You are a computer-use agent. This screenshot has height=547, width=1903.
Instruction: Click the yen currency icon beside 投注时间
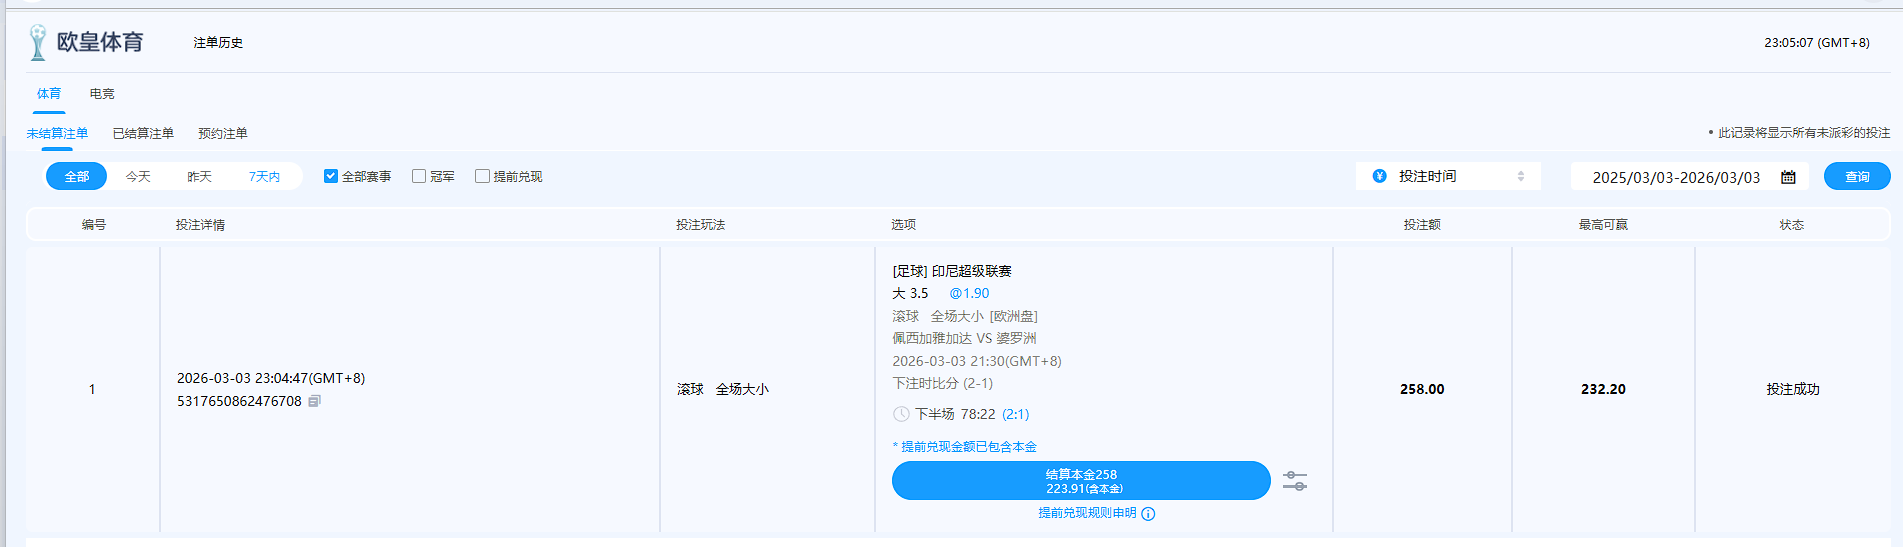coord(1379,176)
